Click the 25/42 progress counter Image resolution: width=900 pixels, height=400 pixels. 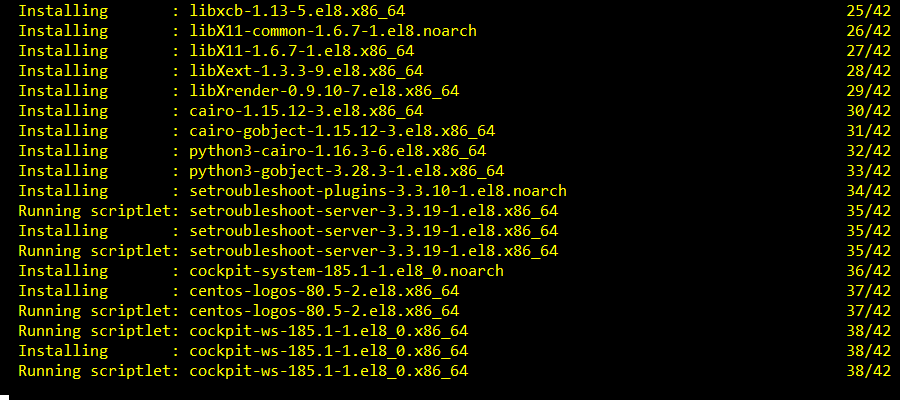click(867, 11)
